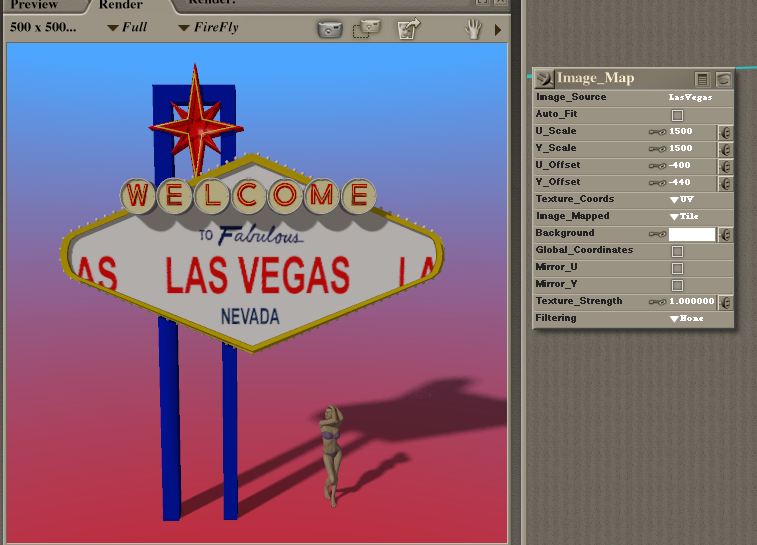Click the key icon for V_Scale
The width and height of the screenshot is (757, 545).
(x=657, y=149)
